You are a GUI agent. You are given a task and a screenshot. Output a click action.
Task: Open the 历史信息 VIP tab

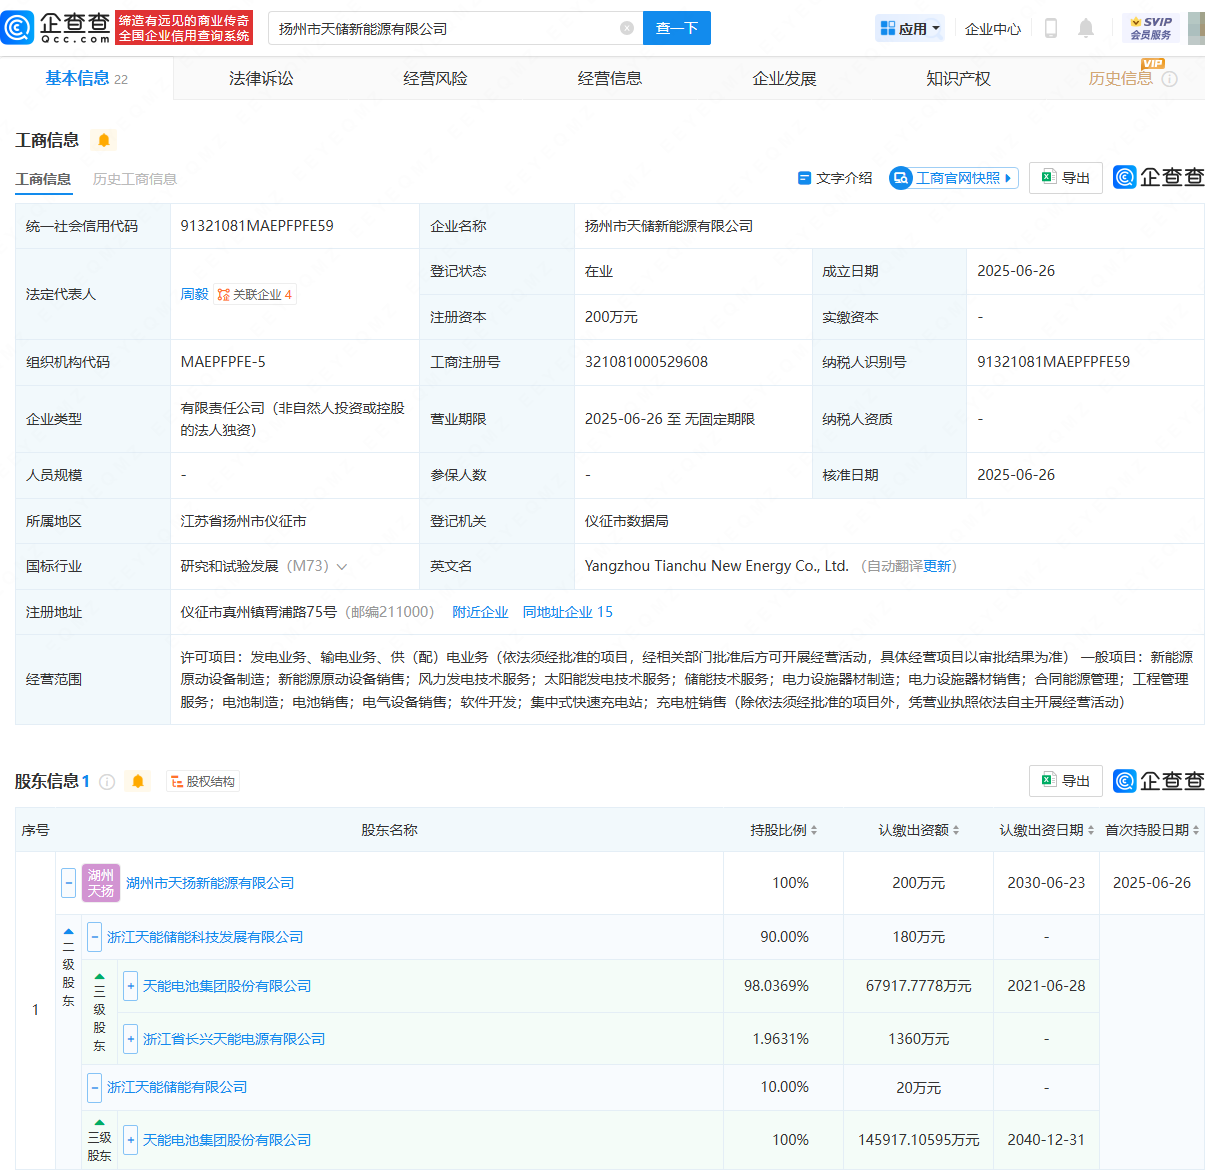1121,78
